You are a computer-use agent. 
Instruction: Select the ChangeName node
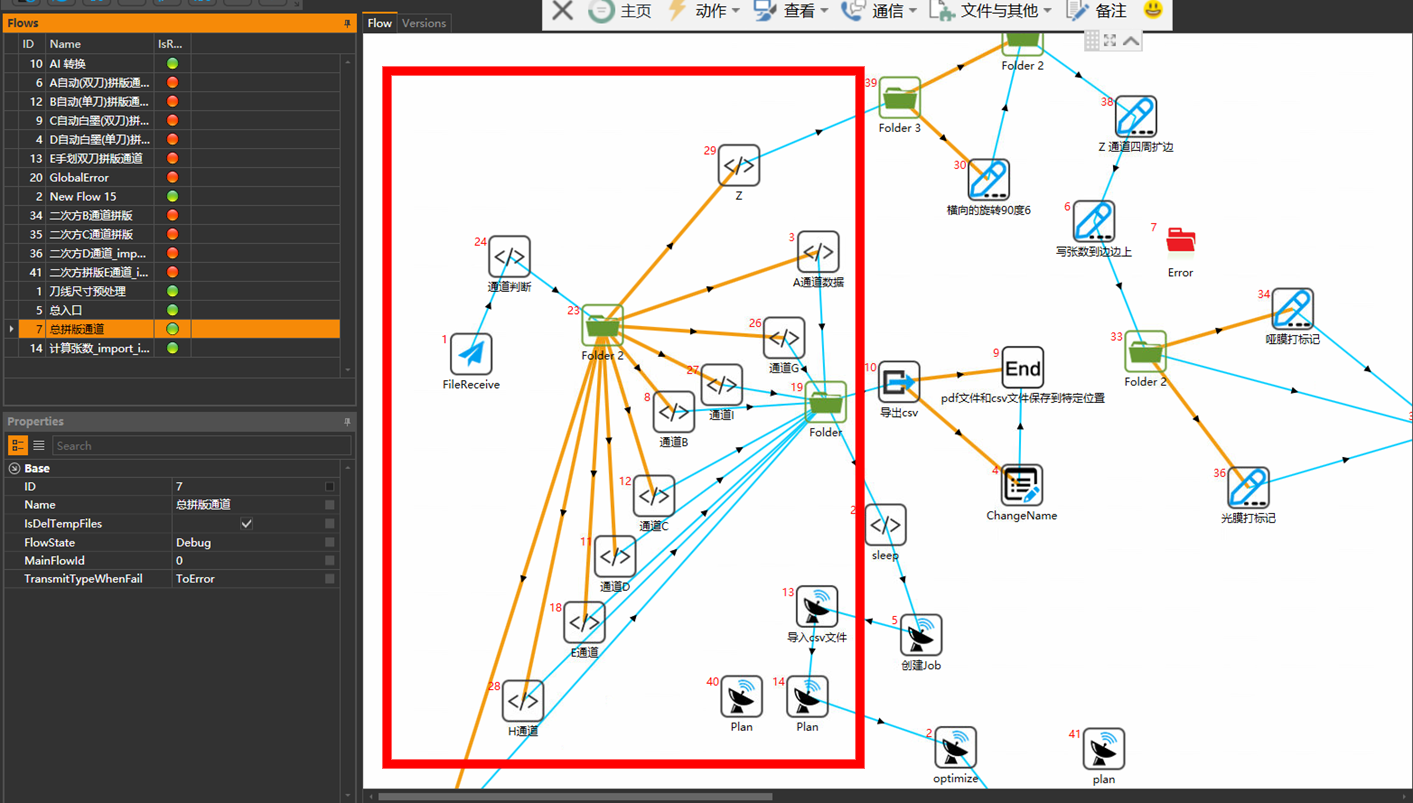coord(1021,486)
